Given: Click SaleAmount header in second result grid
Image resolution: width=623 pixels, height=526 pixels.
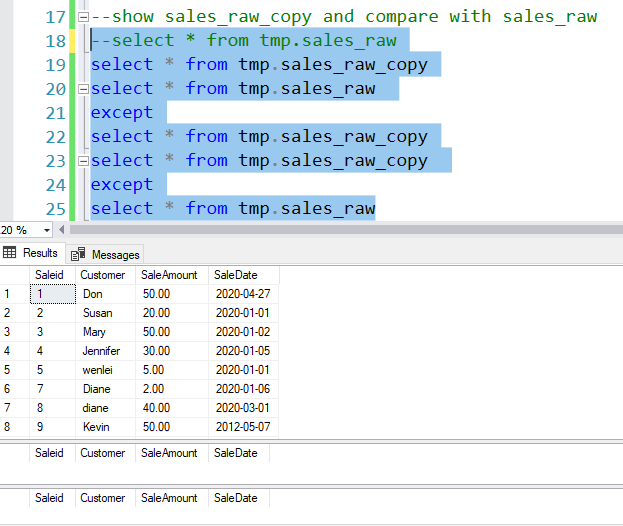Looking at the screenshot, I should point(172,453).
